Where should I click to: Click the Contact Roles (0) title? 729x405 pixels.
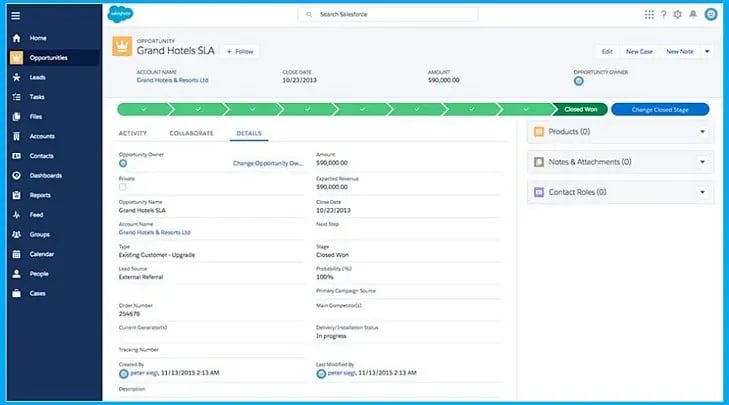tap(577, 192)
